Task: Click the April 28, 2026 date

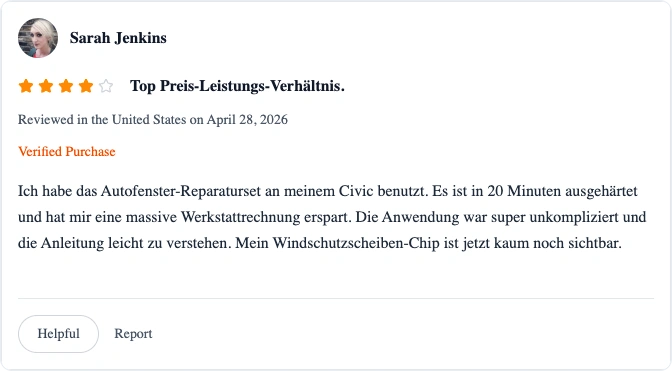Action: pyautogui.click(x=247, y=120)
